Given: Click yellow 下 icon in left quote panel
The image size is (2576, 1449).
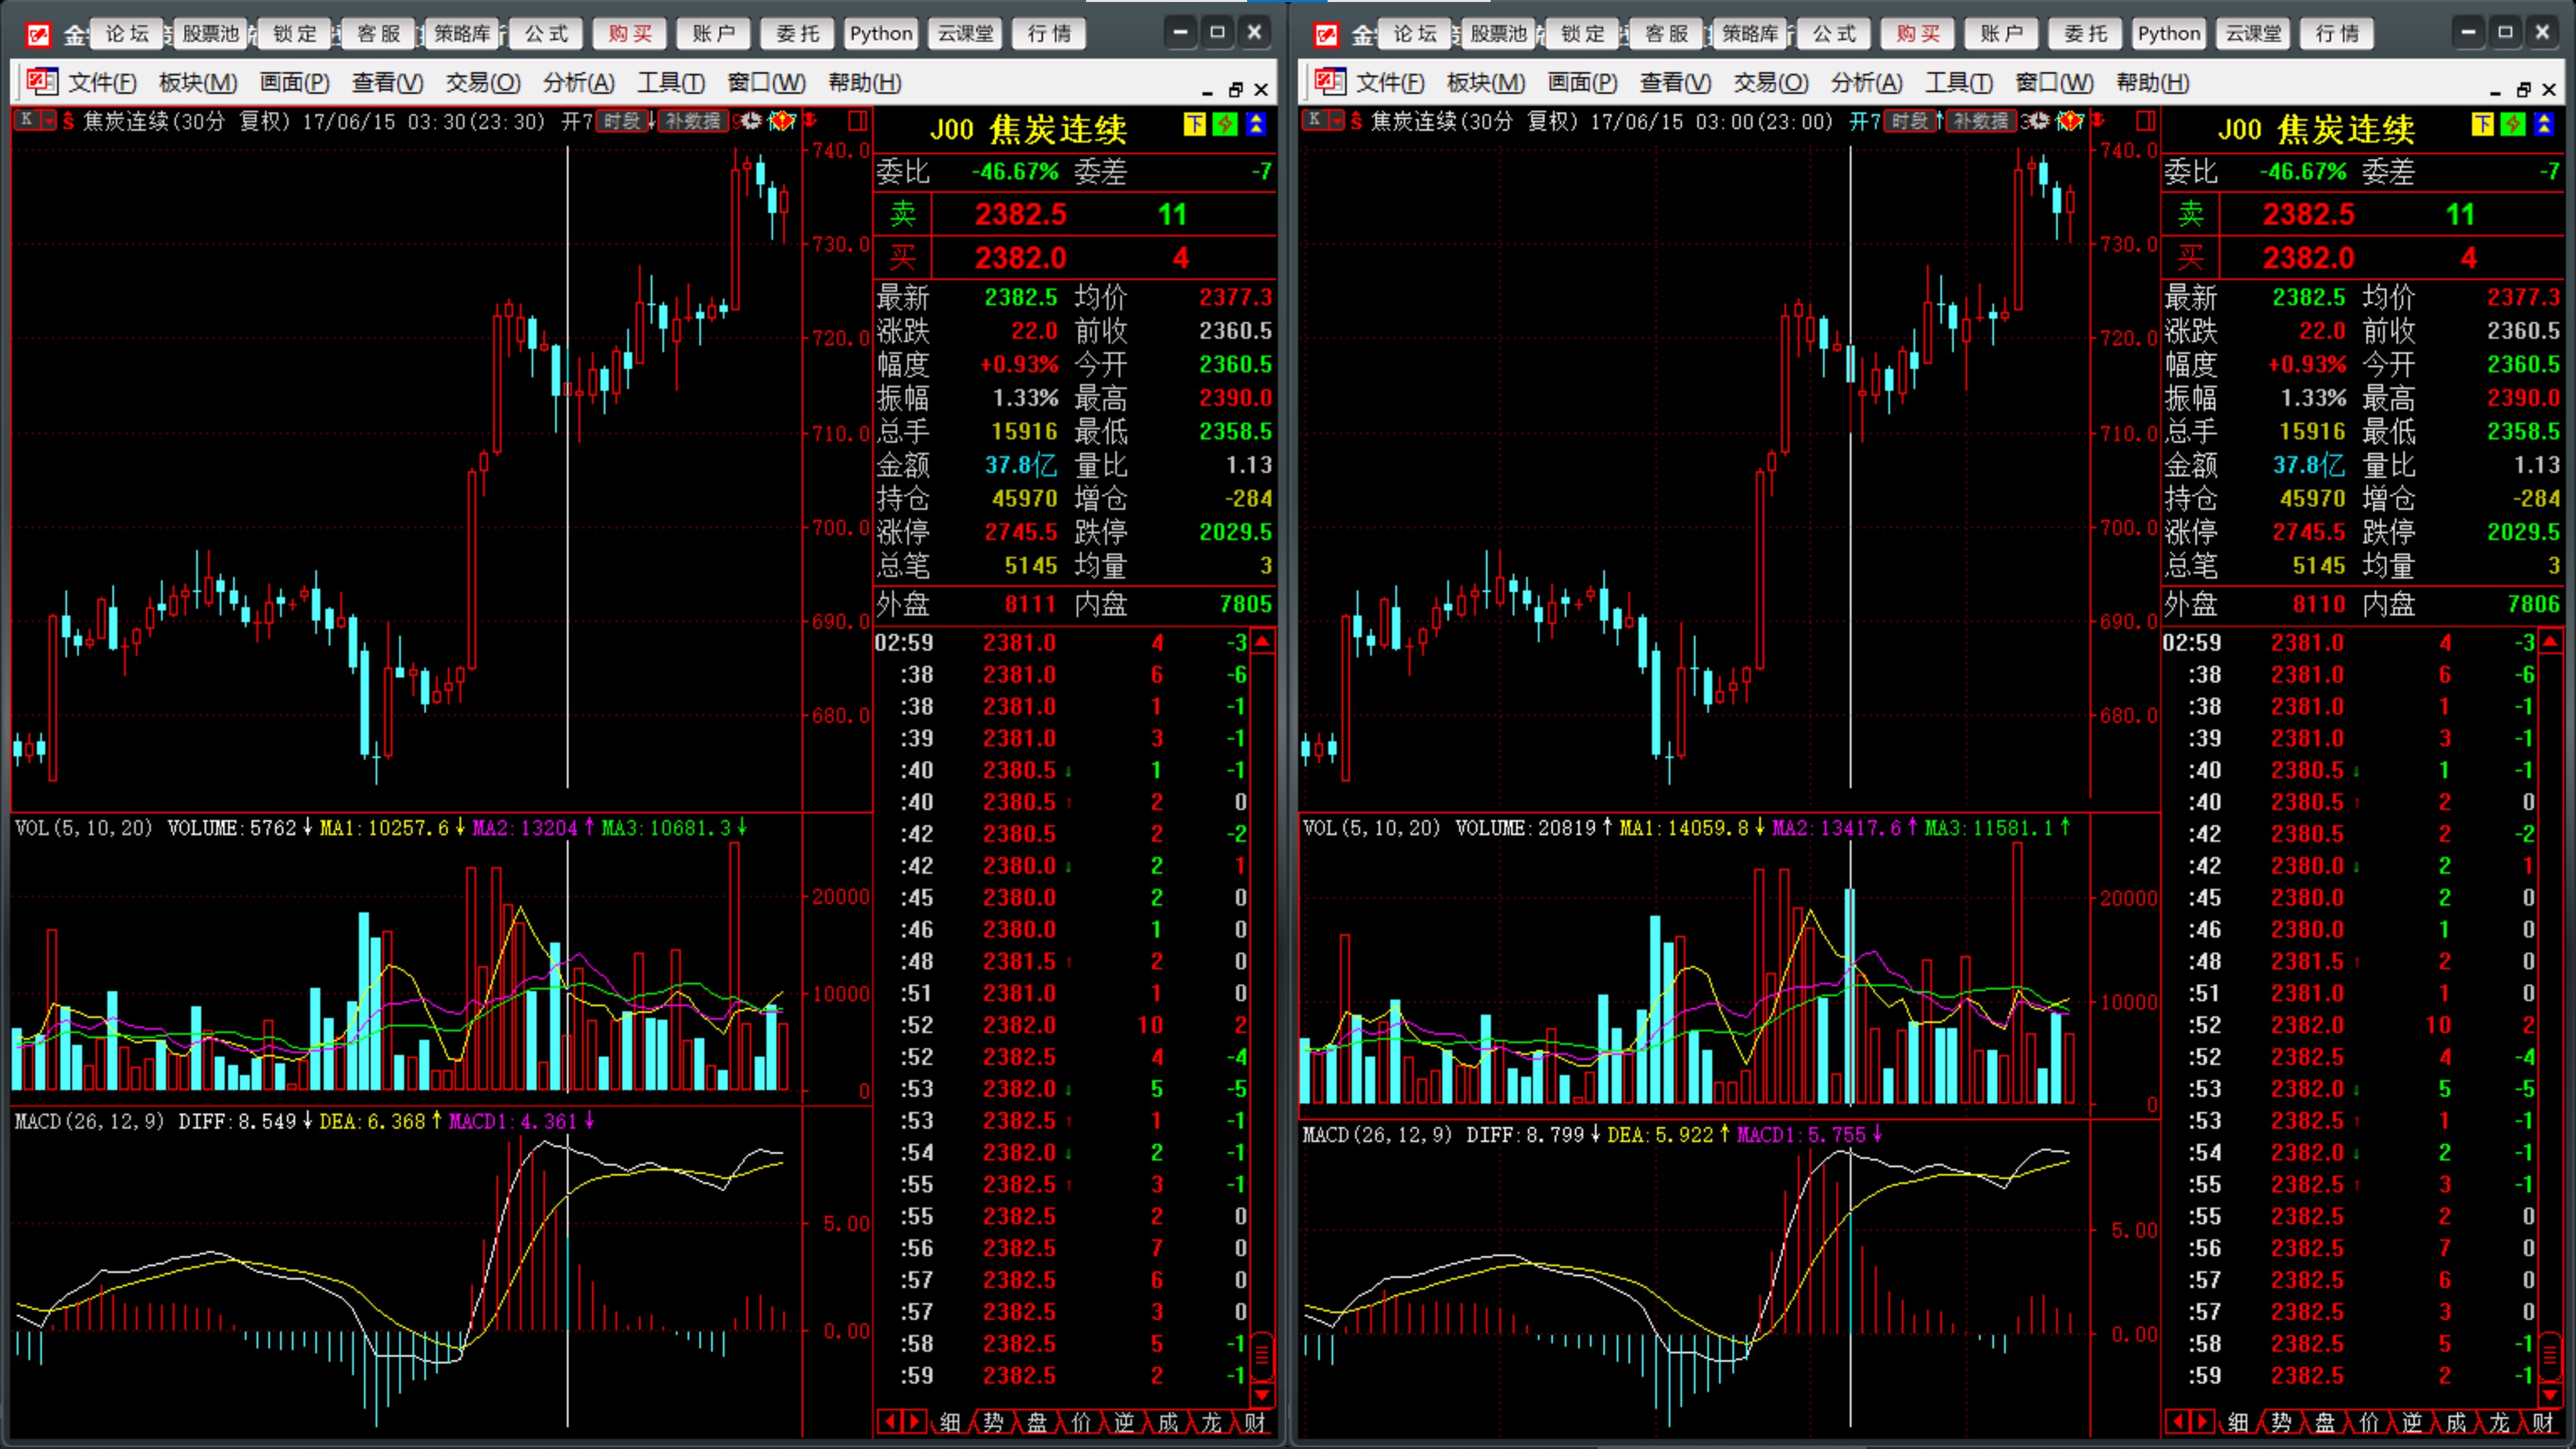Looking at the screenshot, I should [x=1194, y=124].
